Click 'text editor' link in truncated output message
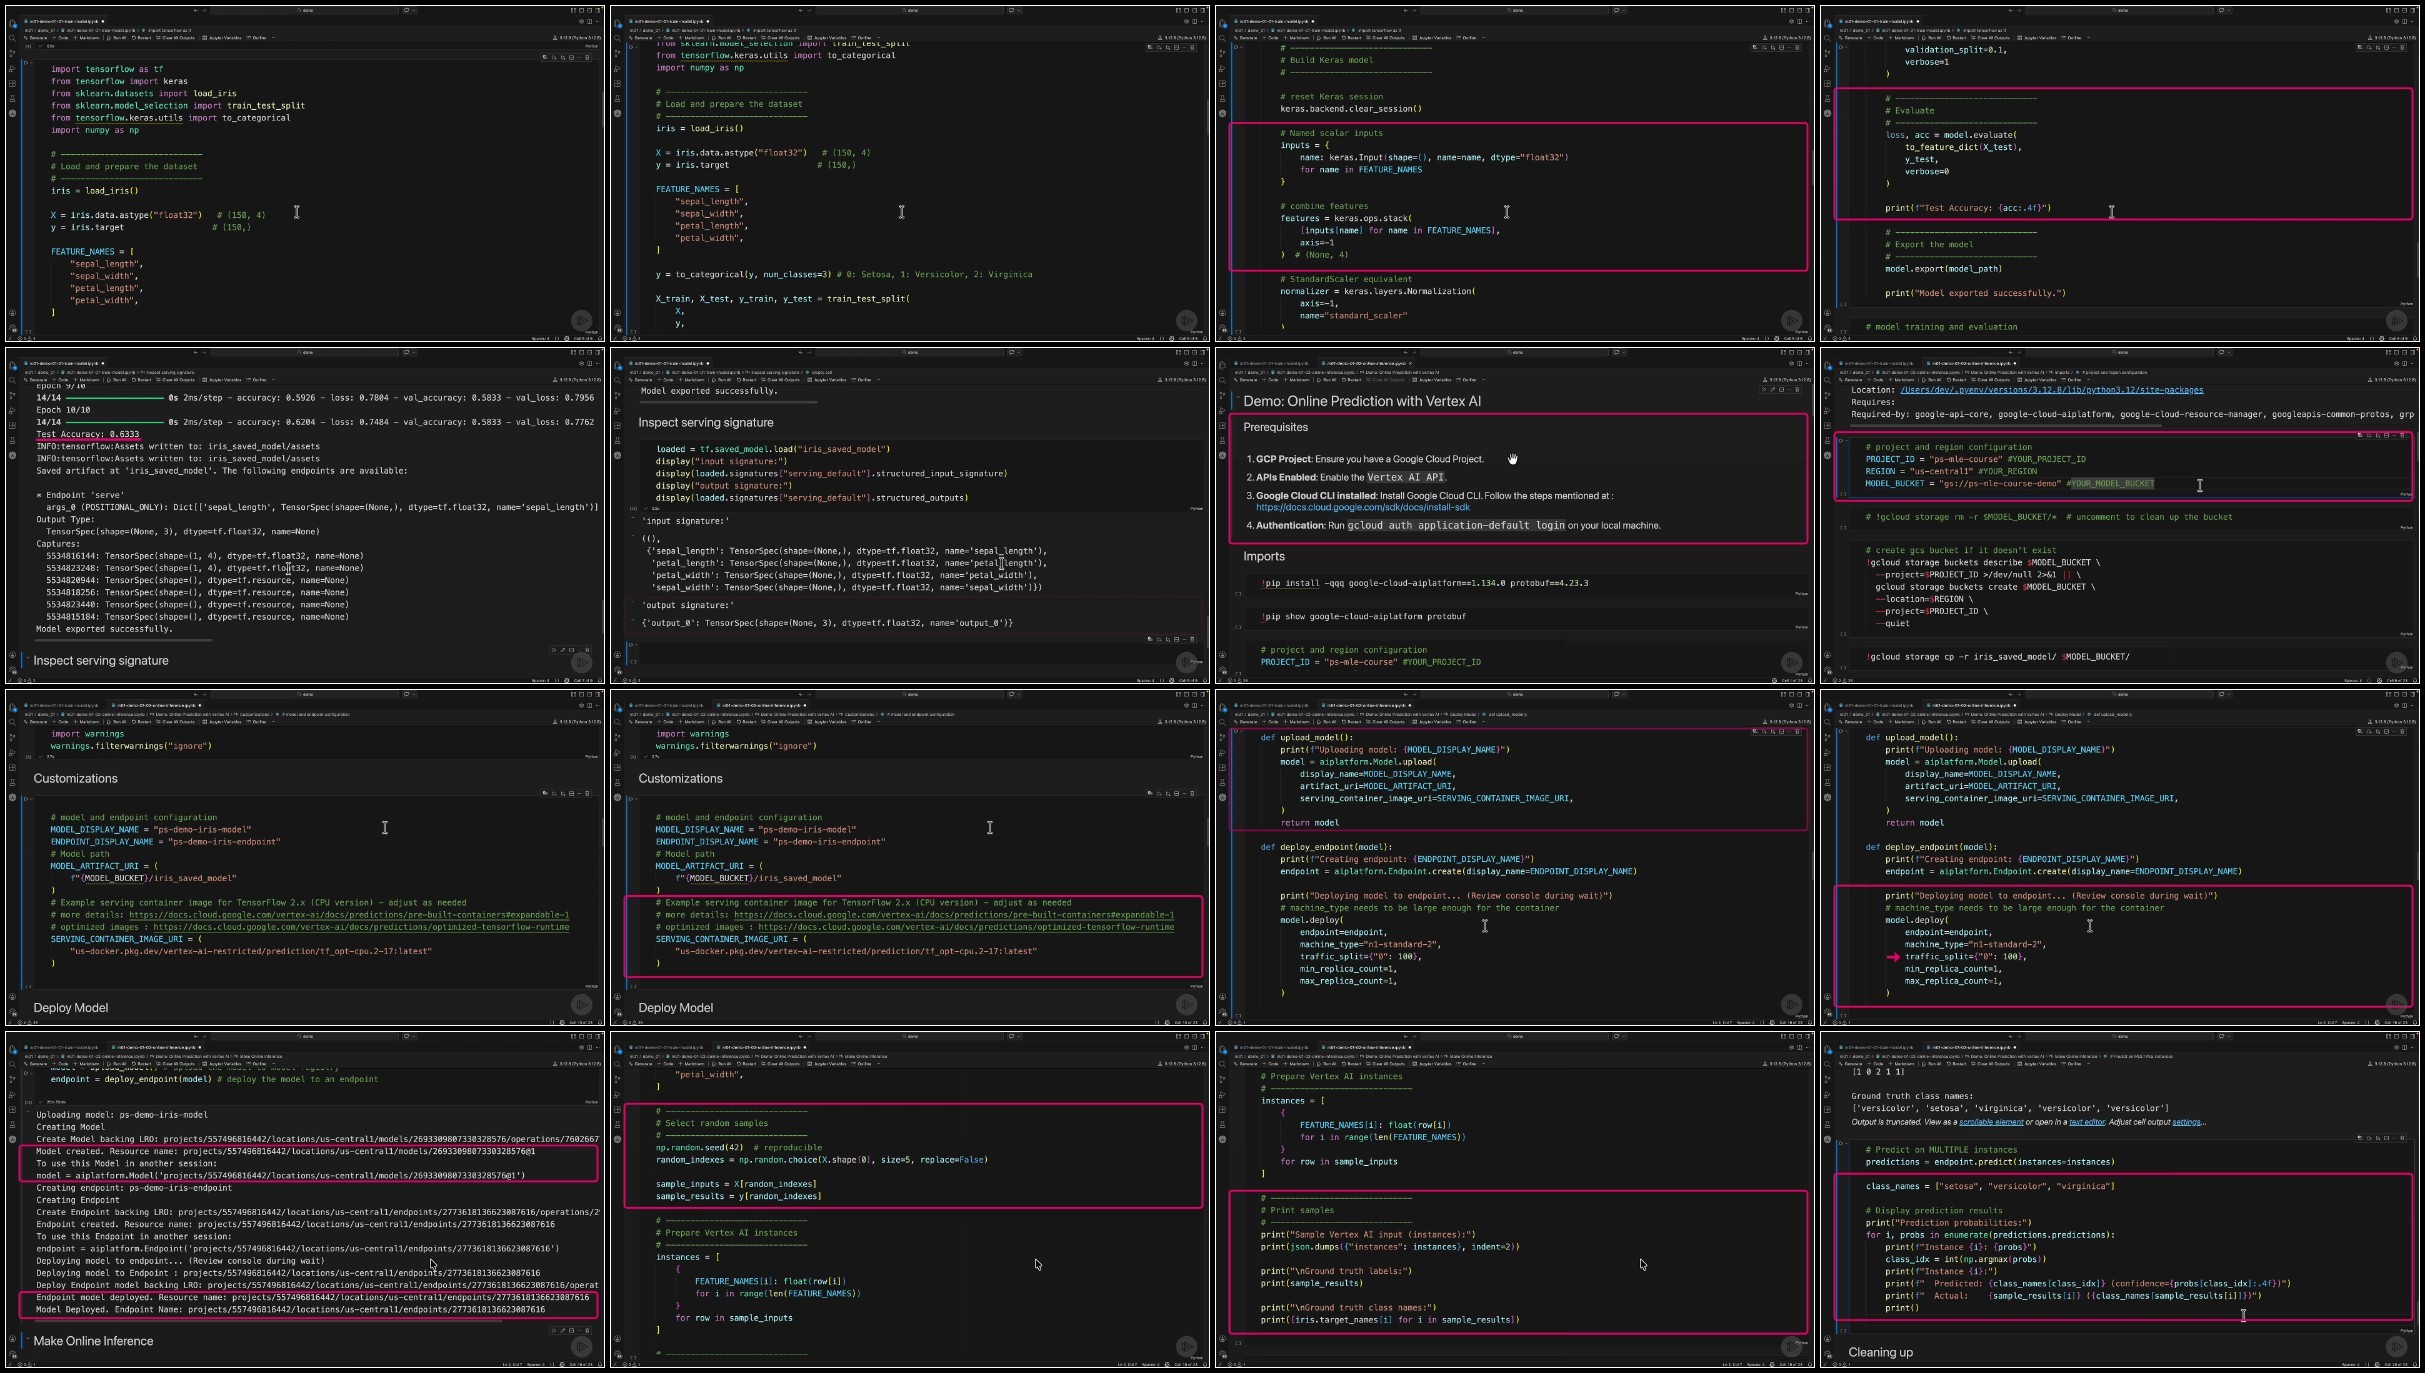This screenshot has height=1373, width=2425. 2087,1122
